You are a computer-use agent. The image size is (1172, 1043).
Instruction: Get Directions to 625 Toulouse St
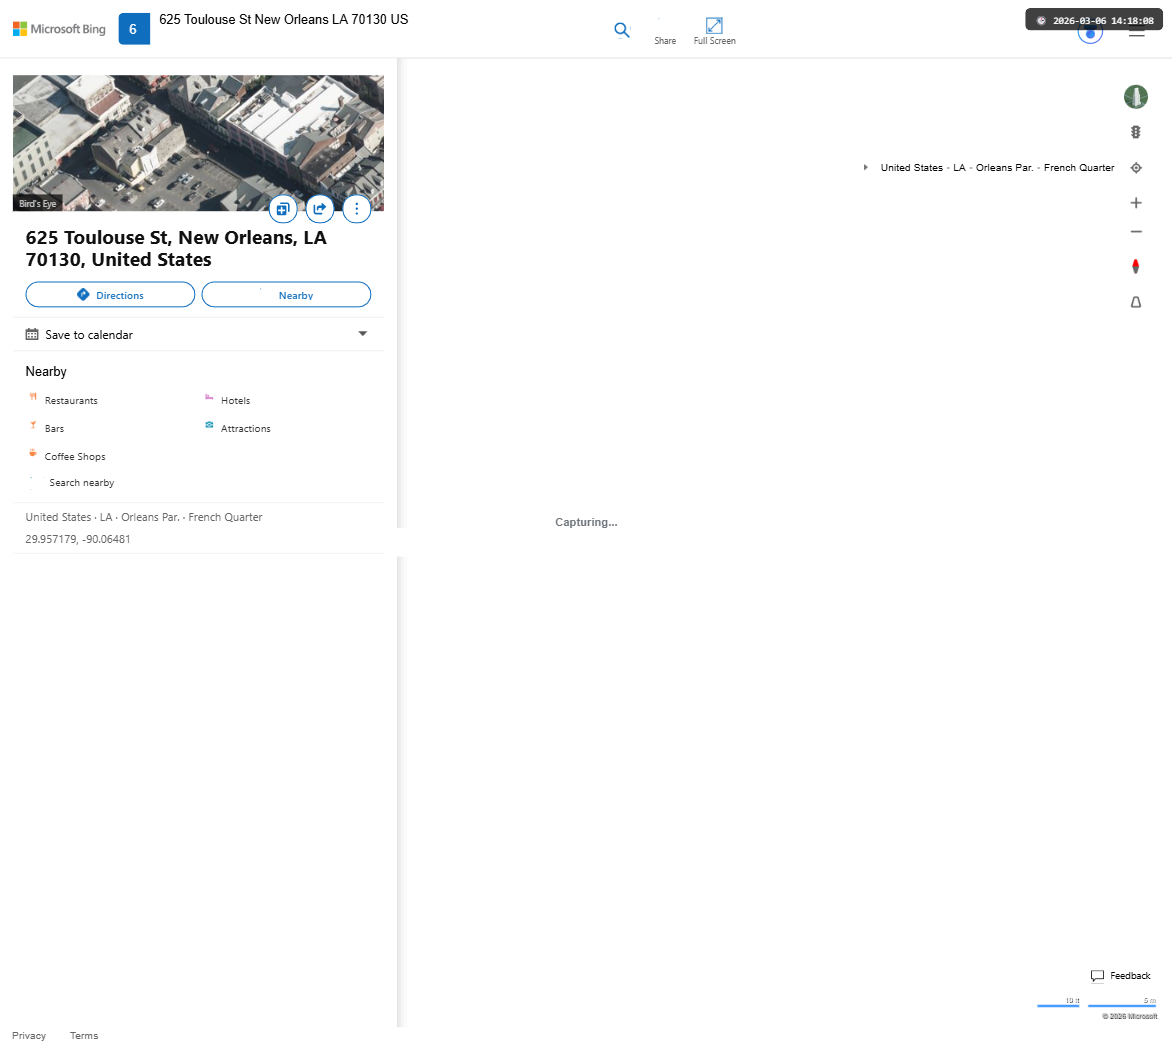point(110,295)
